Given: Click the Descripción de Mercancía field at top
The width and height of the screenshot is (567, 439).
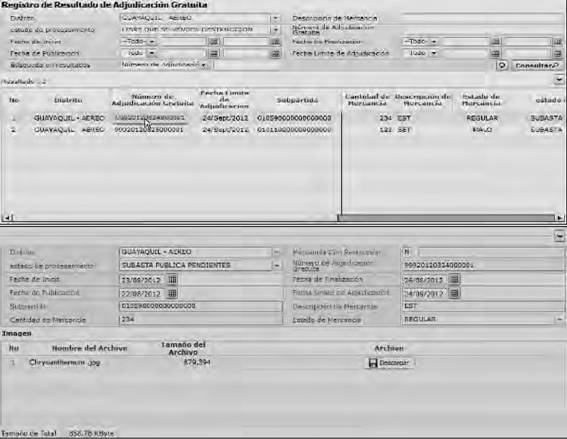Looking at the screenshot, I should (482, 18).
